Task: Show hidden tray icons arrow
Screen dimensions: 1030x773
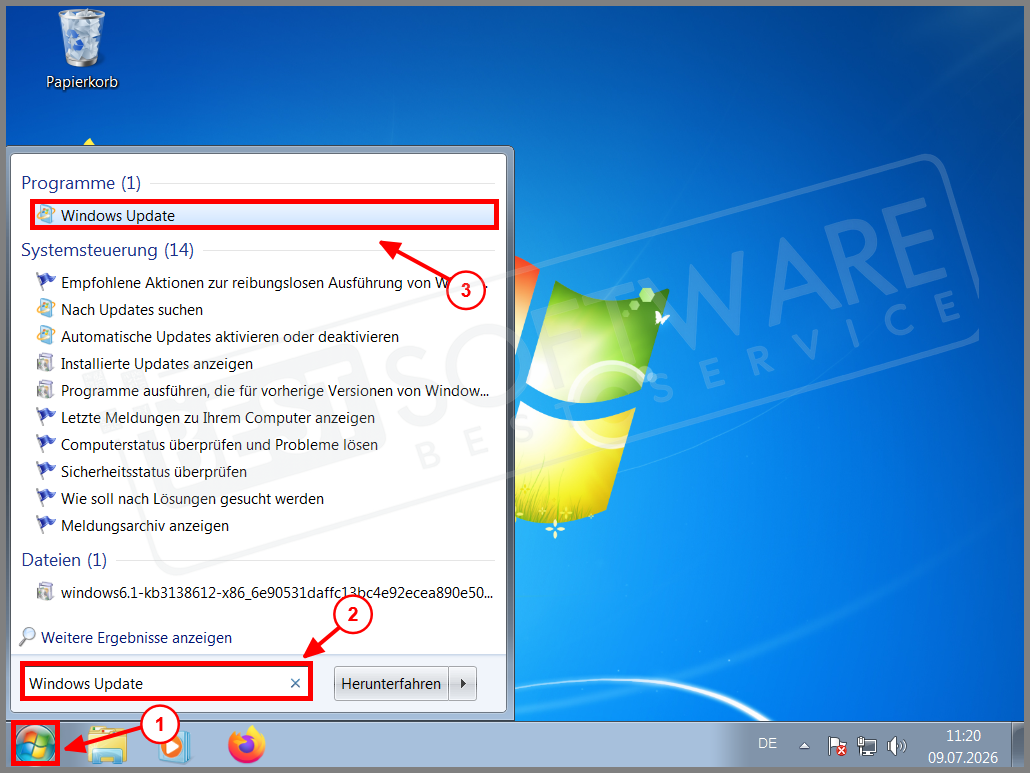Action: point(804,745)
